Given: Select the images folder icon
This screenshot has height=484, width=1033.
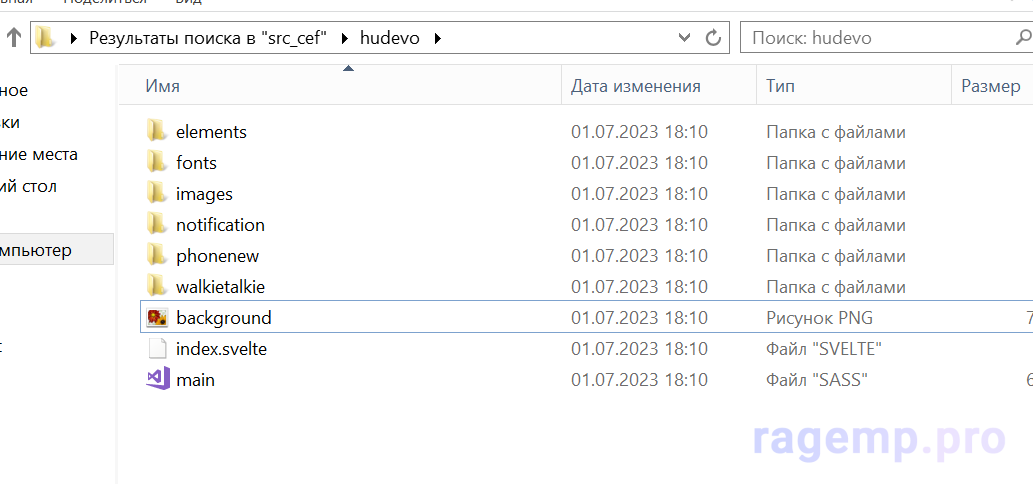Looking at the screenshot, I should 156,193.
